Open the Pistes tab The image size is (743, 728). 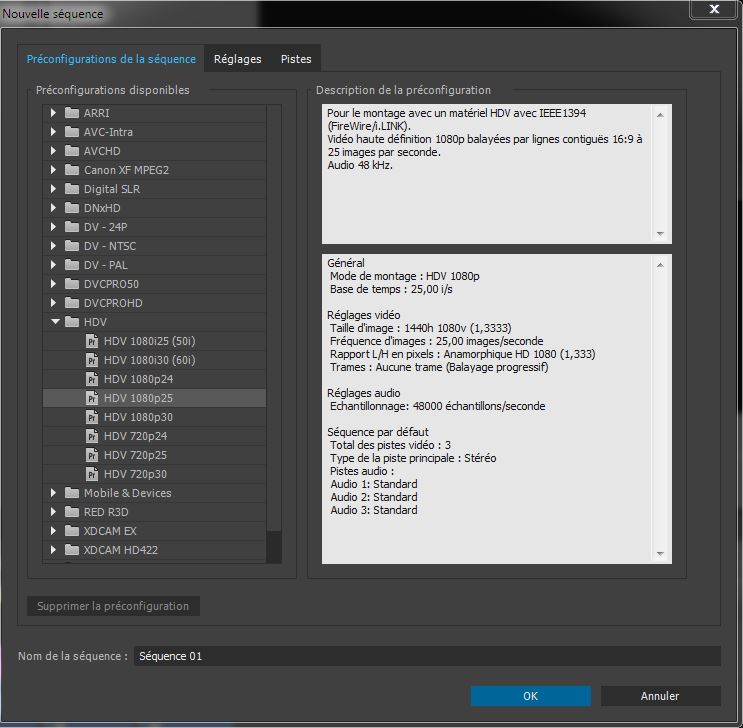(x=296, y=59)
